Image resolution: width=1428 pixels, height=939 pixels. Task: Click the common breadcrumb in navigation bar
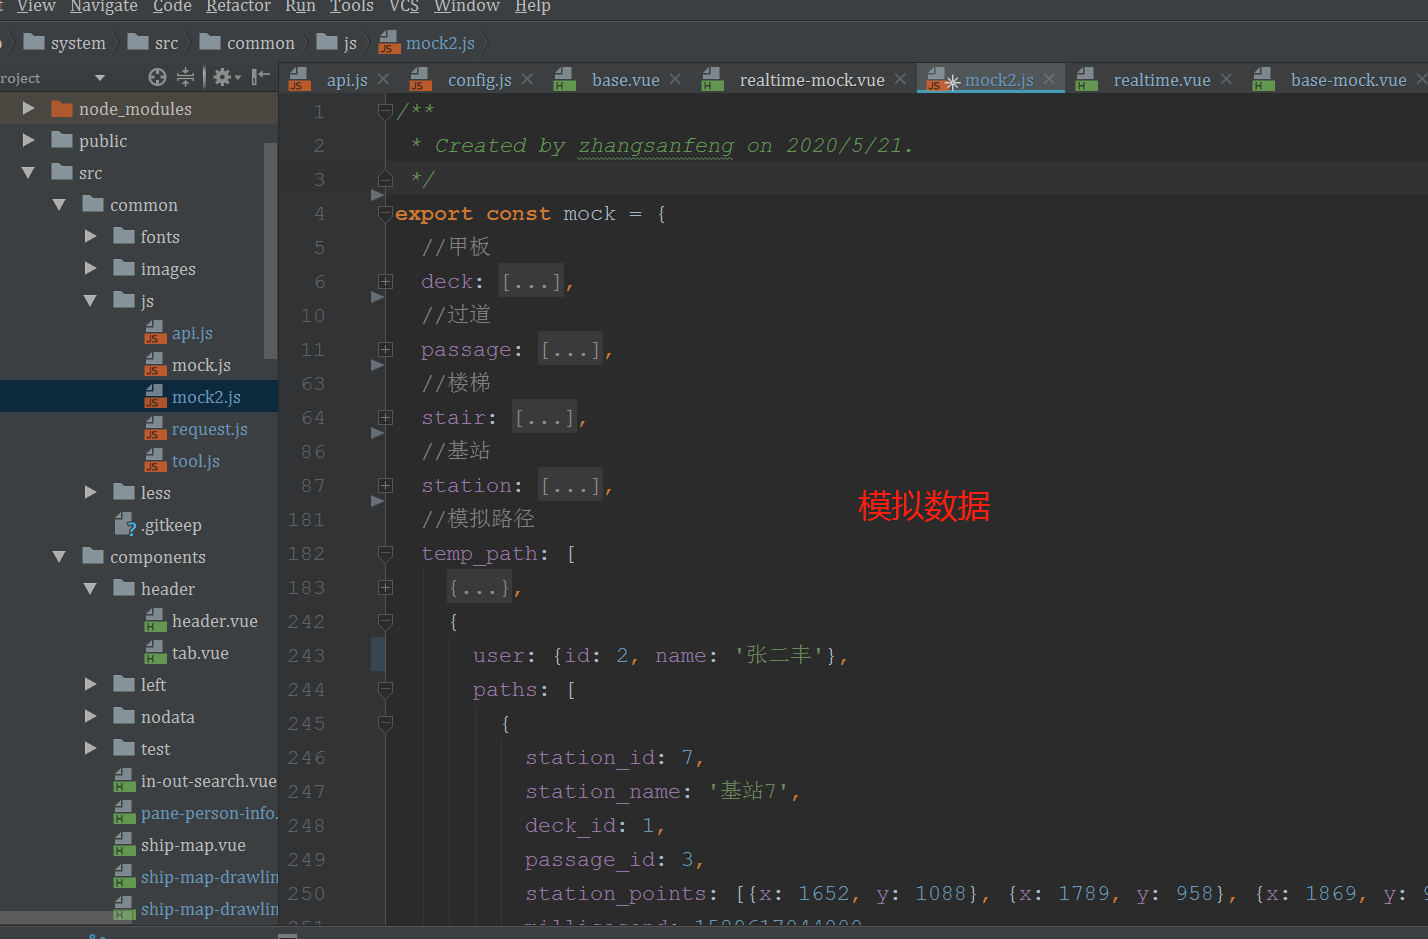pyautogui.click(x=260, y=43)
